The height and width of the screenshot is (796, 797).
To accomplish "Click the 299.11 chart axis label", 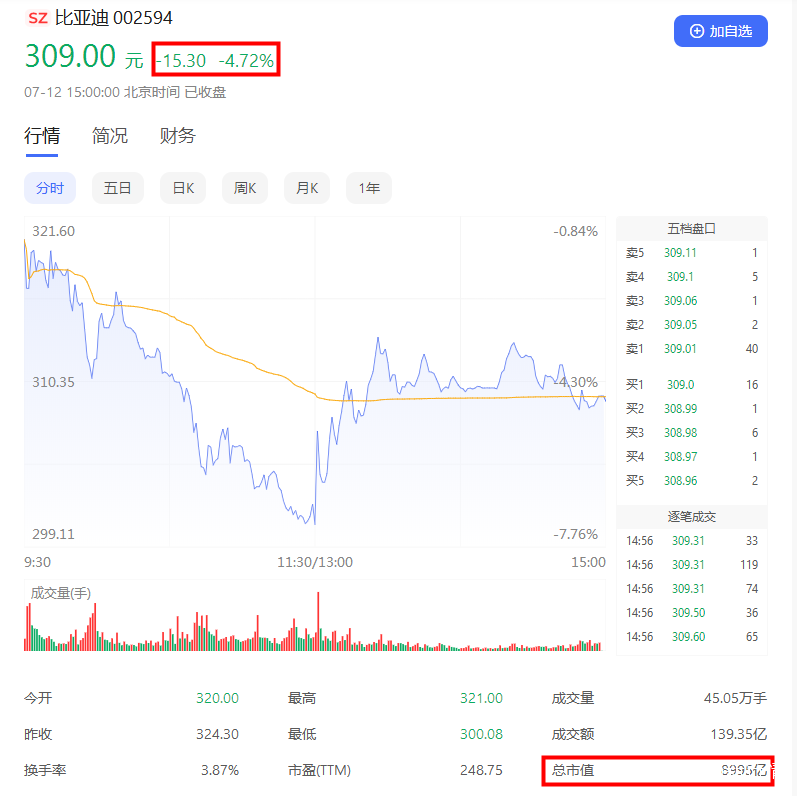I will [53, 534].
